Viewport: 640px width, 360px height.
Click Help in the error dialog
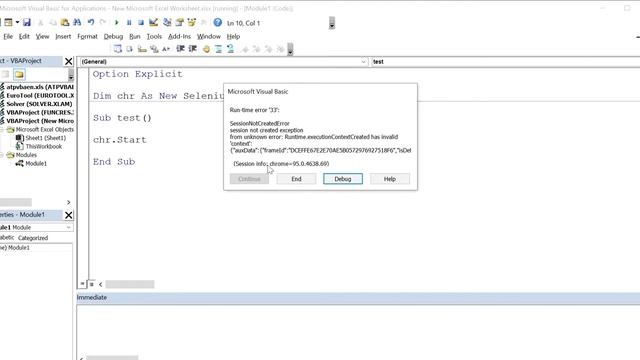(x=390, y=179)
